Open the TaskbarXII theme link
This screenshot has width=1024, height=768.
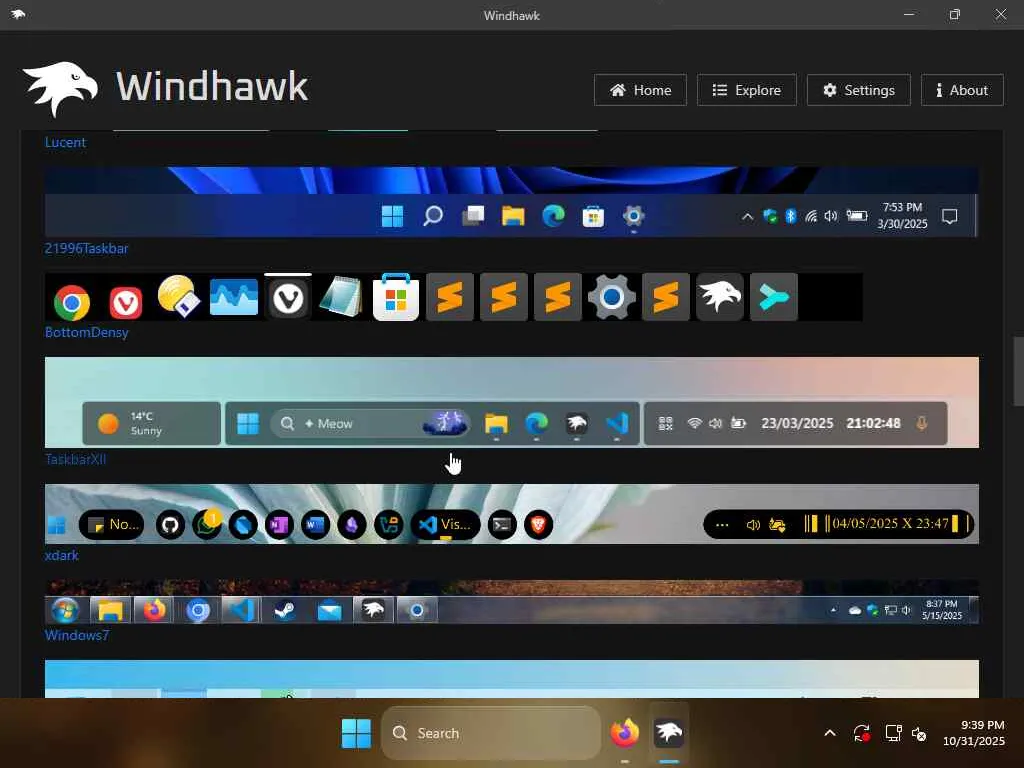(x=75, y=459)
